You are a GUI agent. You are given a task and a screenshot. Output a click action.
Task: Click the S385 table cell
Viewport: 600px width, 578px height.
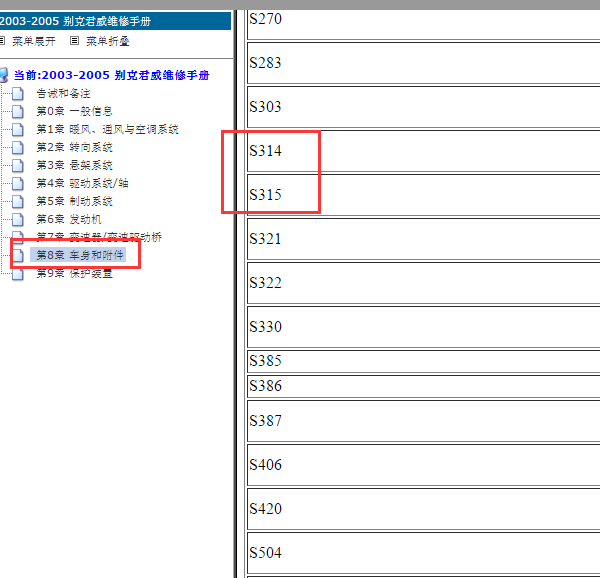coord(423,361)
